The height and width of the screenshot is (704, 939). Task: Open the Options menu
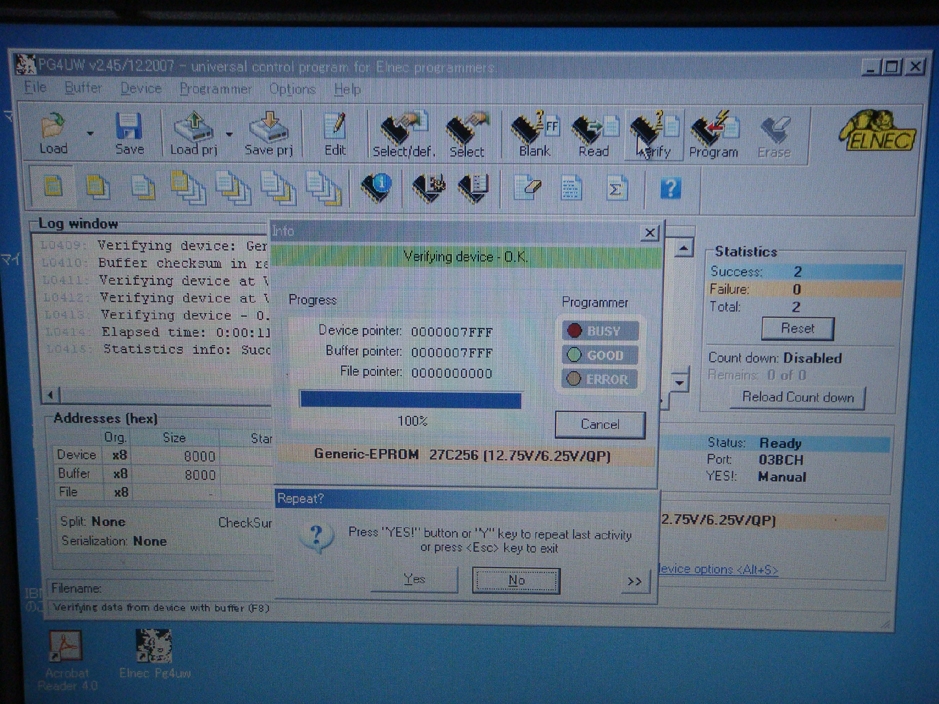point(292,89)
